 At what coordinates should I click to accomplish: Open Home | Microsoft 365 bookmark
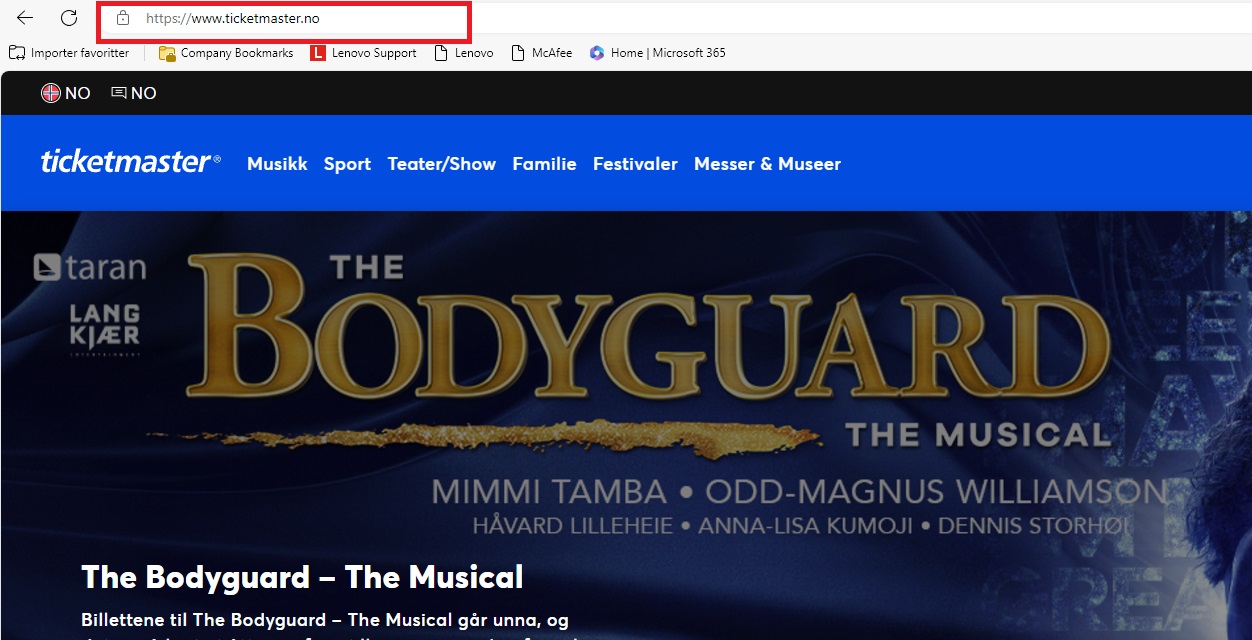[658, 53]
